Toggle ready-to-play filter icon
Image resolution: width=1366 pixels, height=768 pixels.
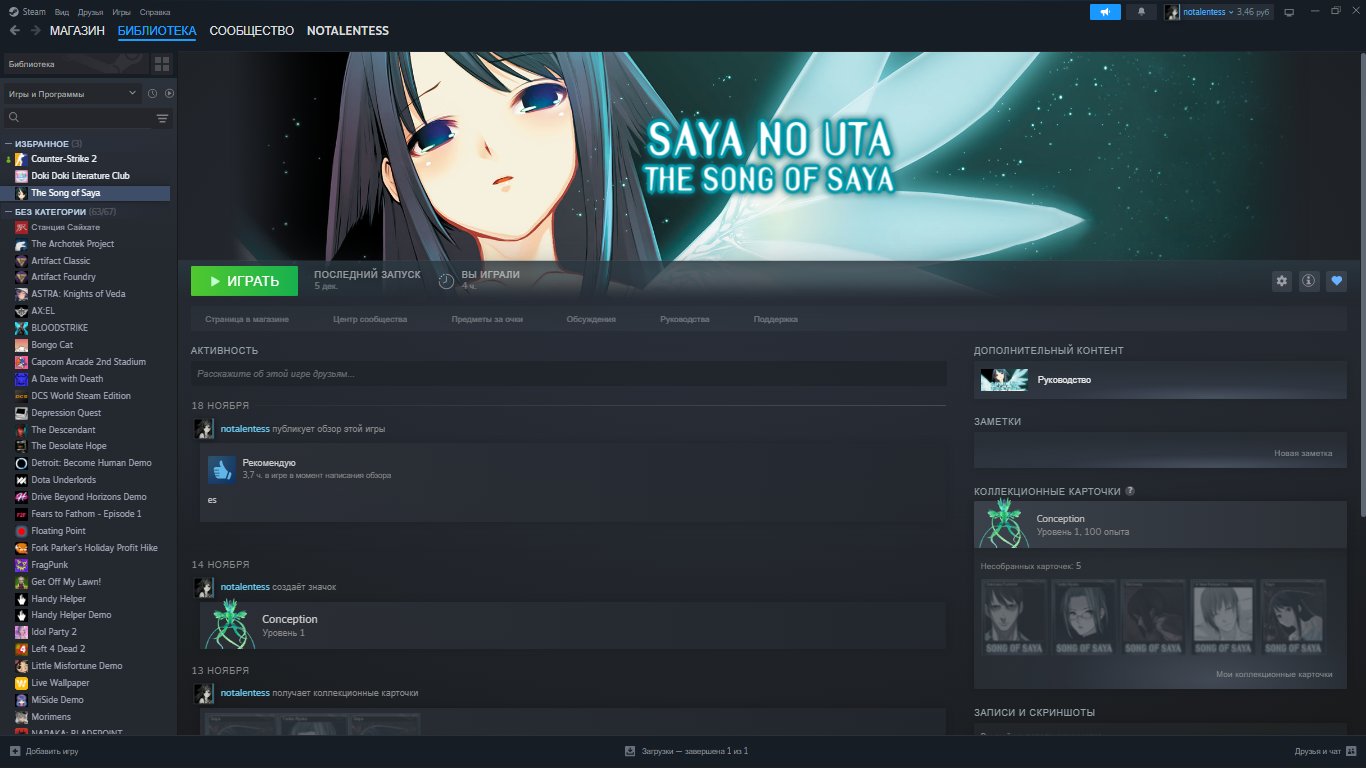pos(169,94)
